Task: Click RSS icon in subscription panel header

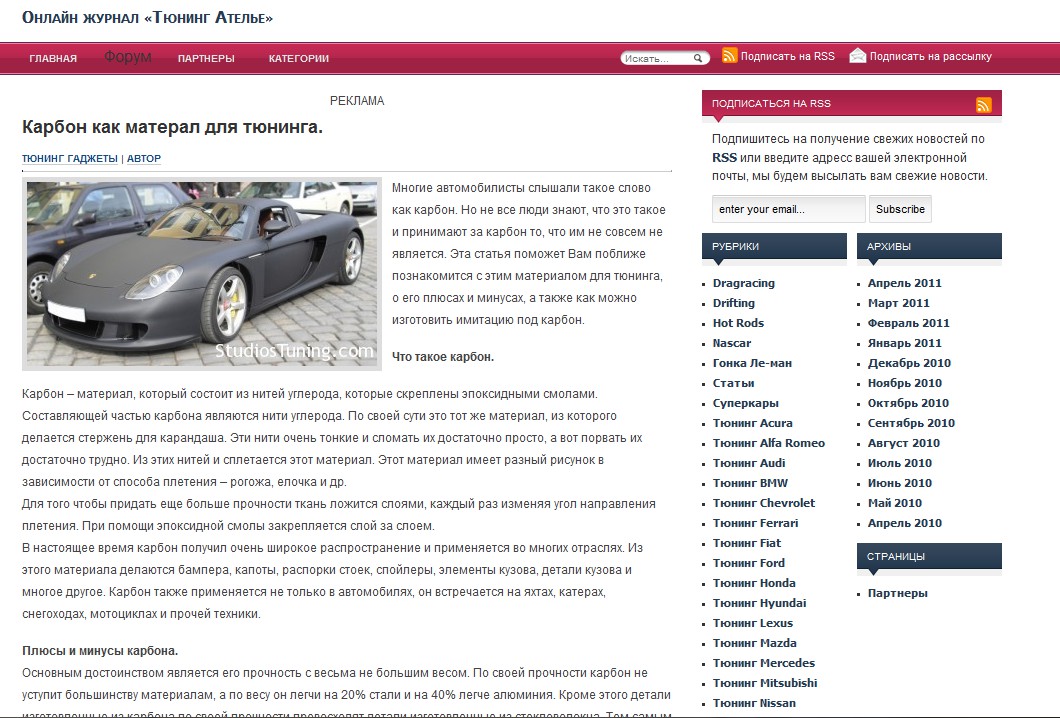Action: tap(984, 105)
